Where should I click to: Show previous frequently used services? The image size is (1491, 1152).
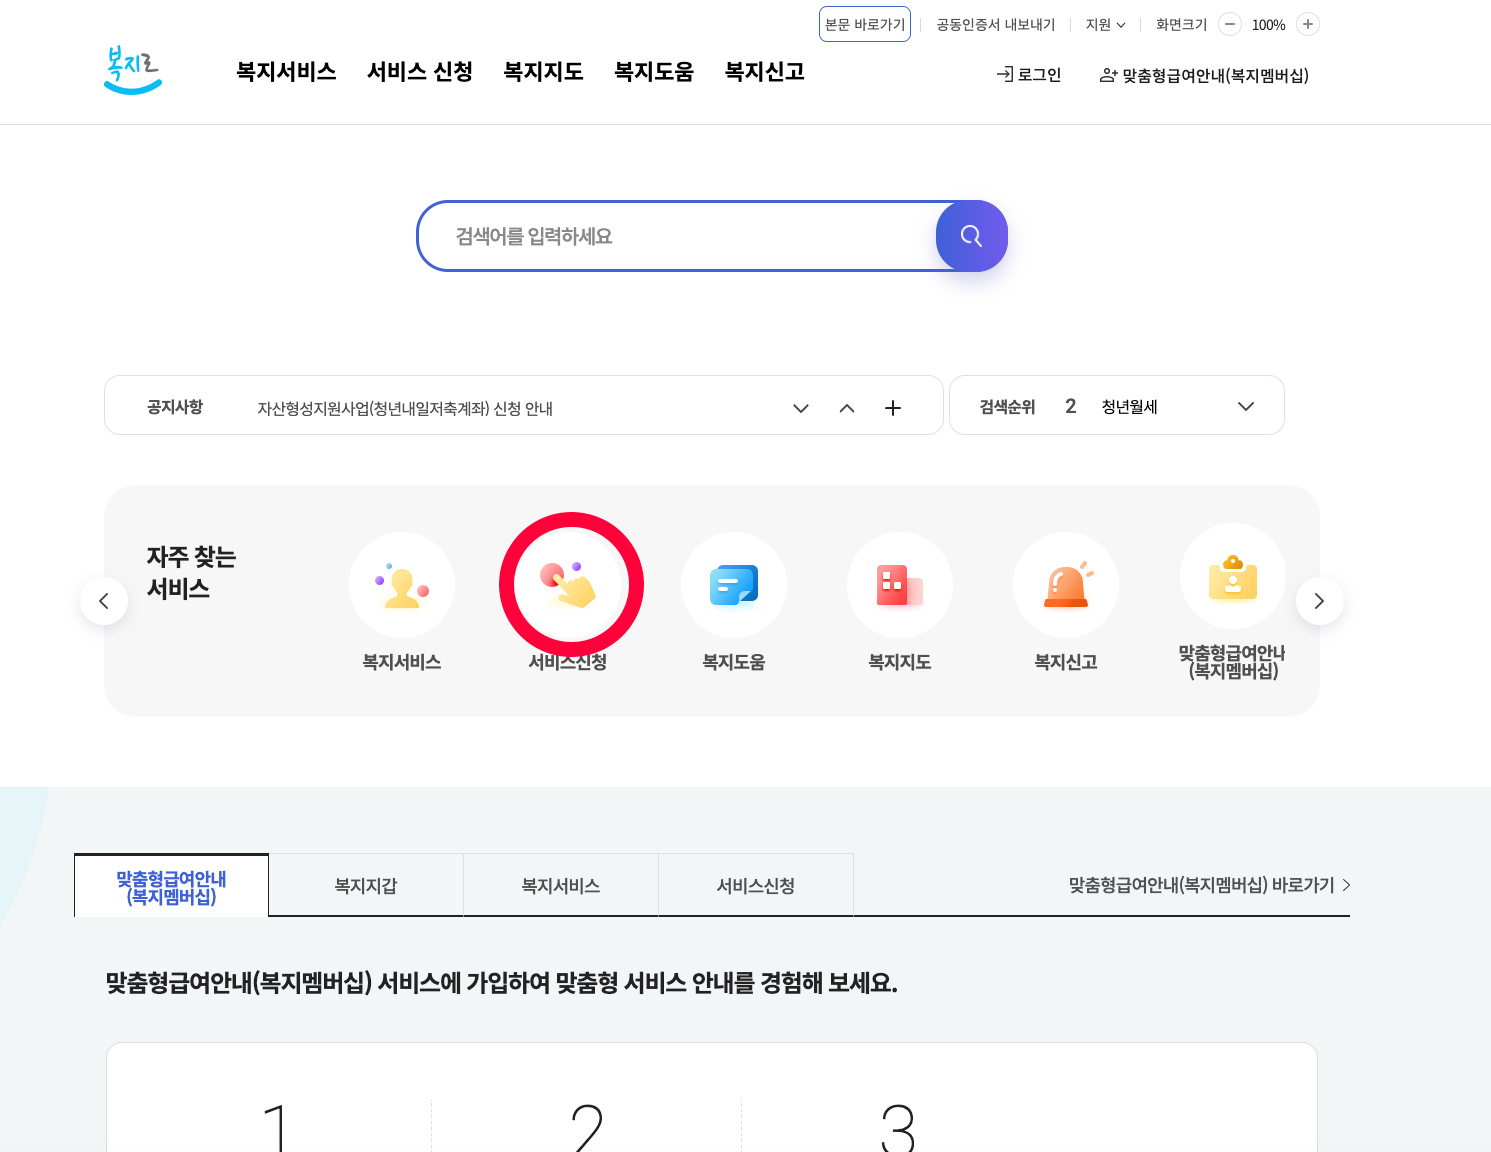[x=104, y=601]
